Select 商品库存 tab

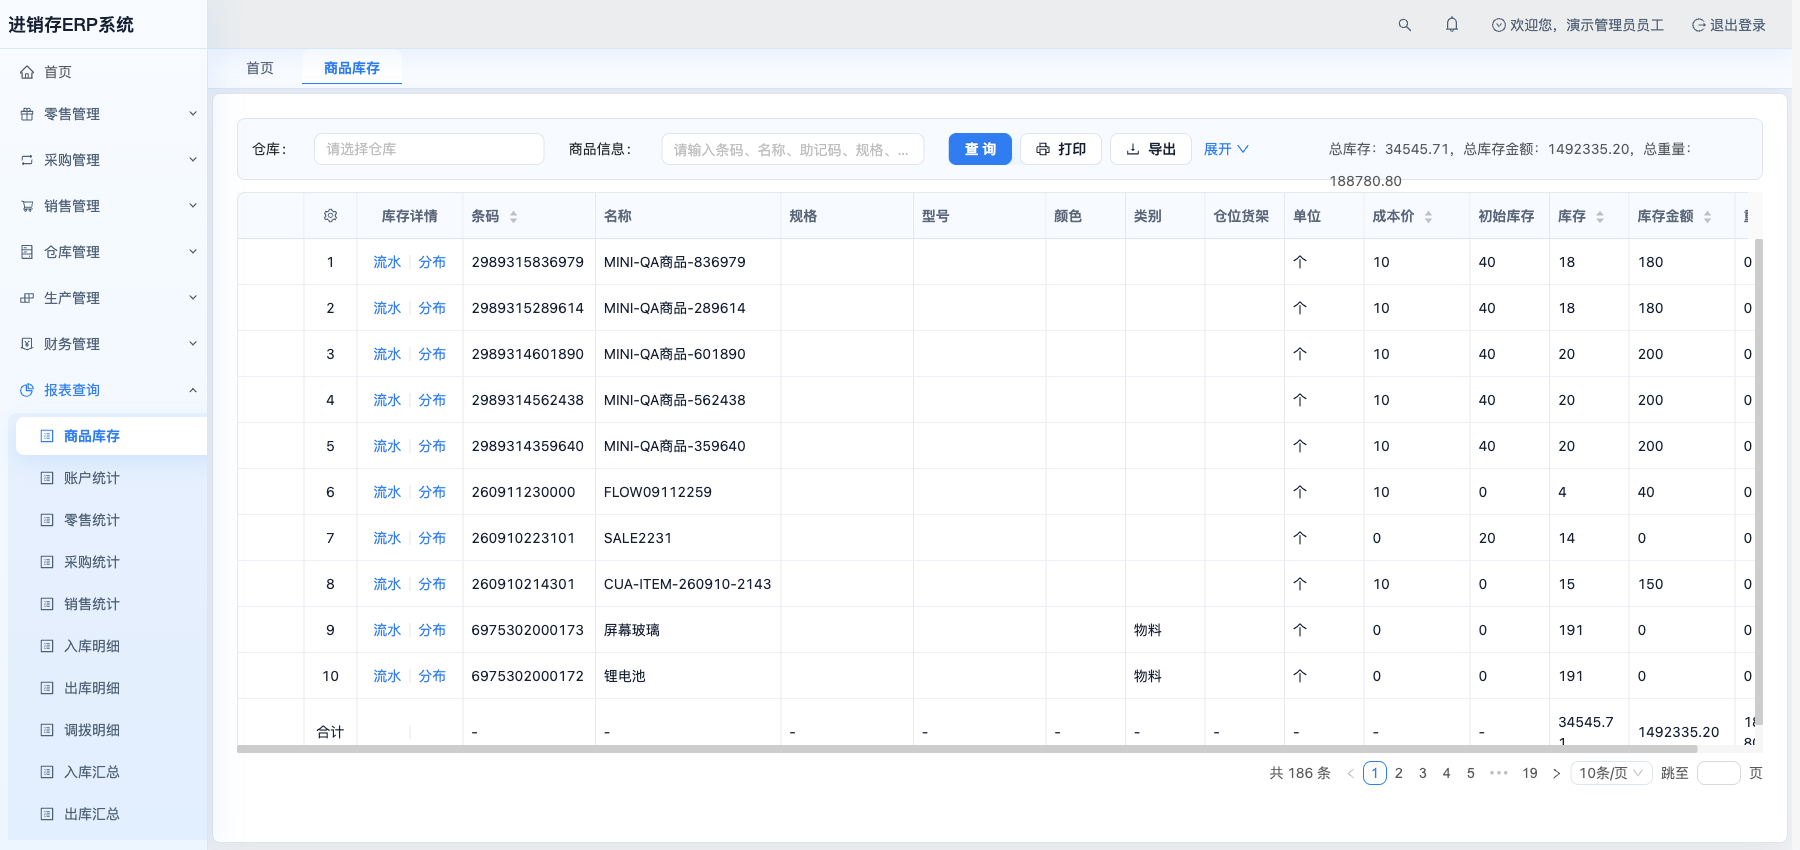pyautogui.click(x=352, y=68)
